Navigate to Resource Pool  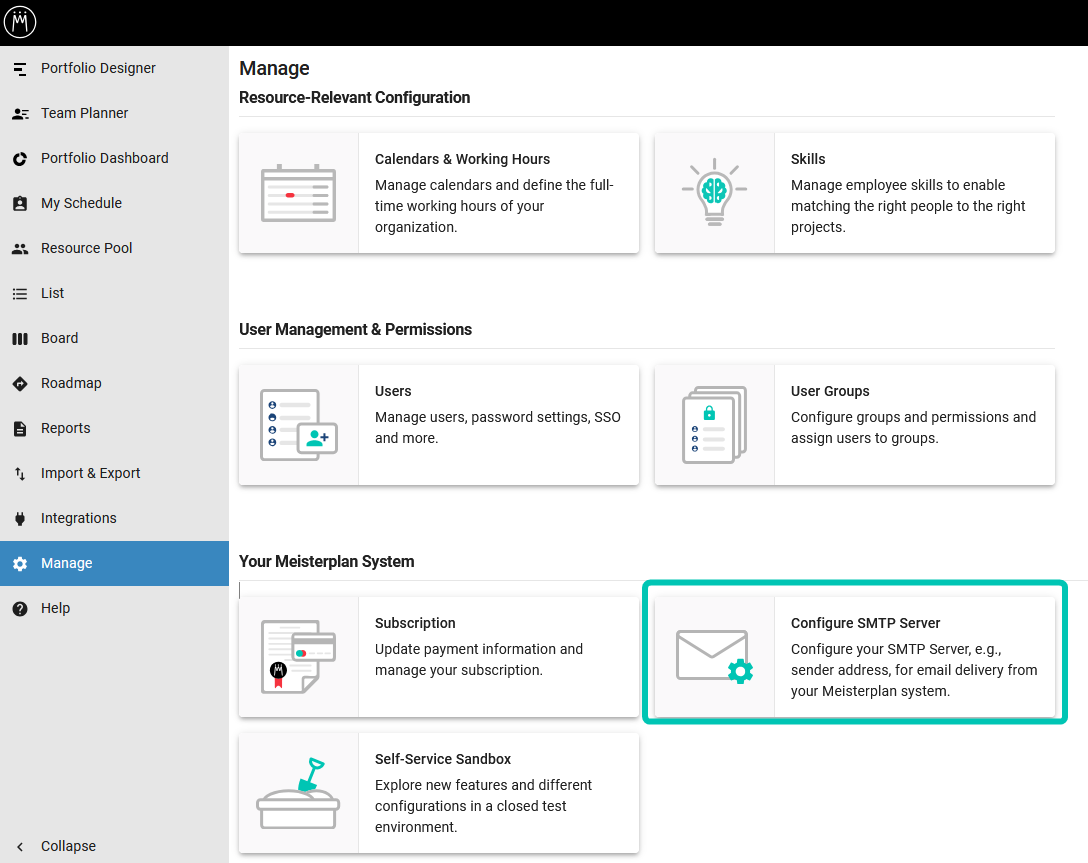pyautogui.click(x=87, y=248)
